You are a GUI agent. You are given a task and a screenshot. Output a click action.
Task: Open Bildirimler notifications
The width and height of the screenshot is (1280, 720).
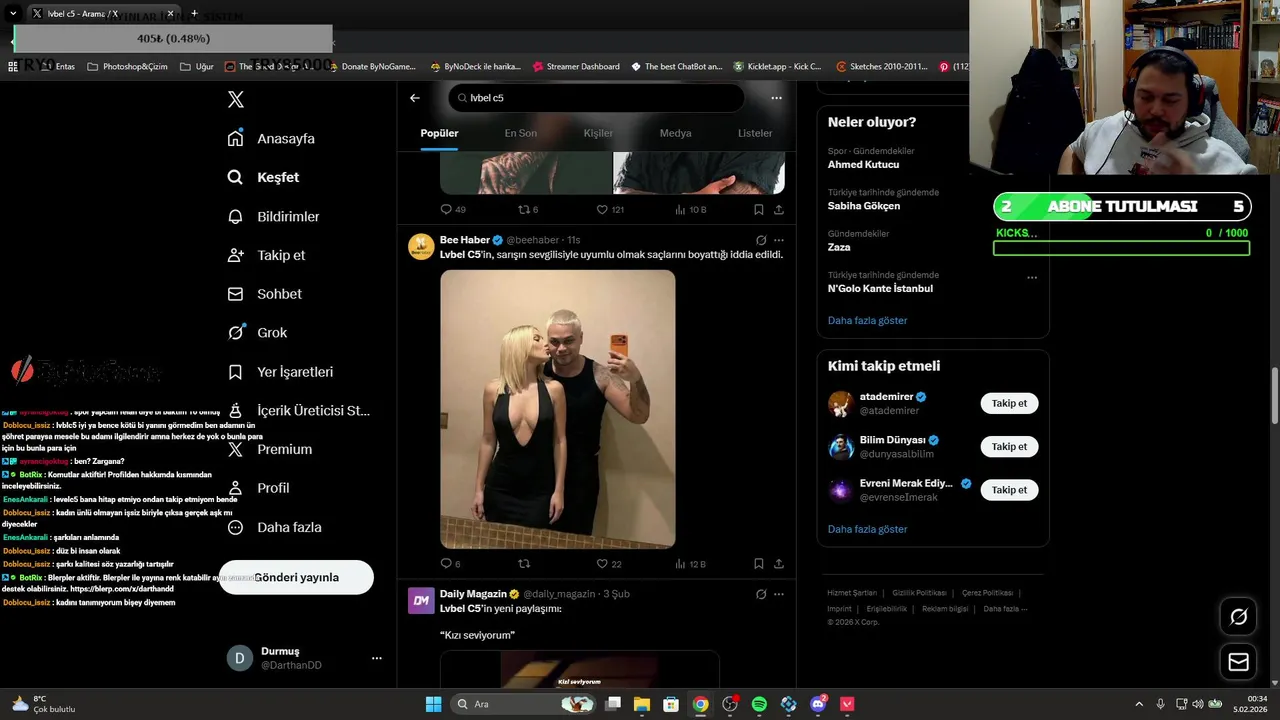273,216
